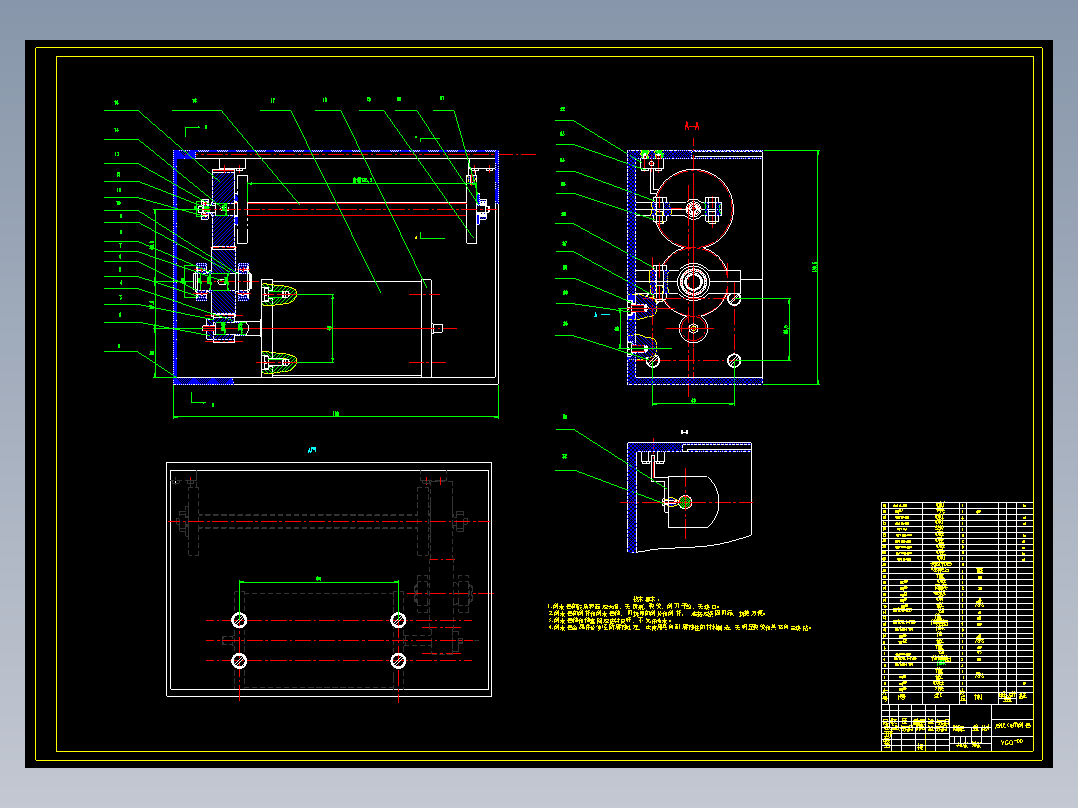
Task: Select the lower hatched motor mounting bolt
Action: pyautogui.click(x=279, y=362)
